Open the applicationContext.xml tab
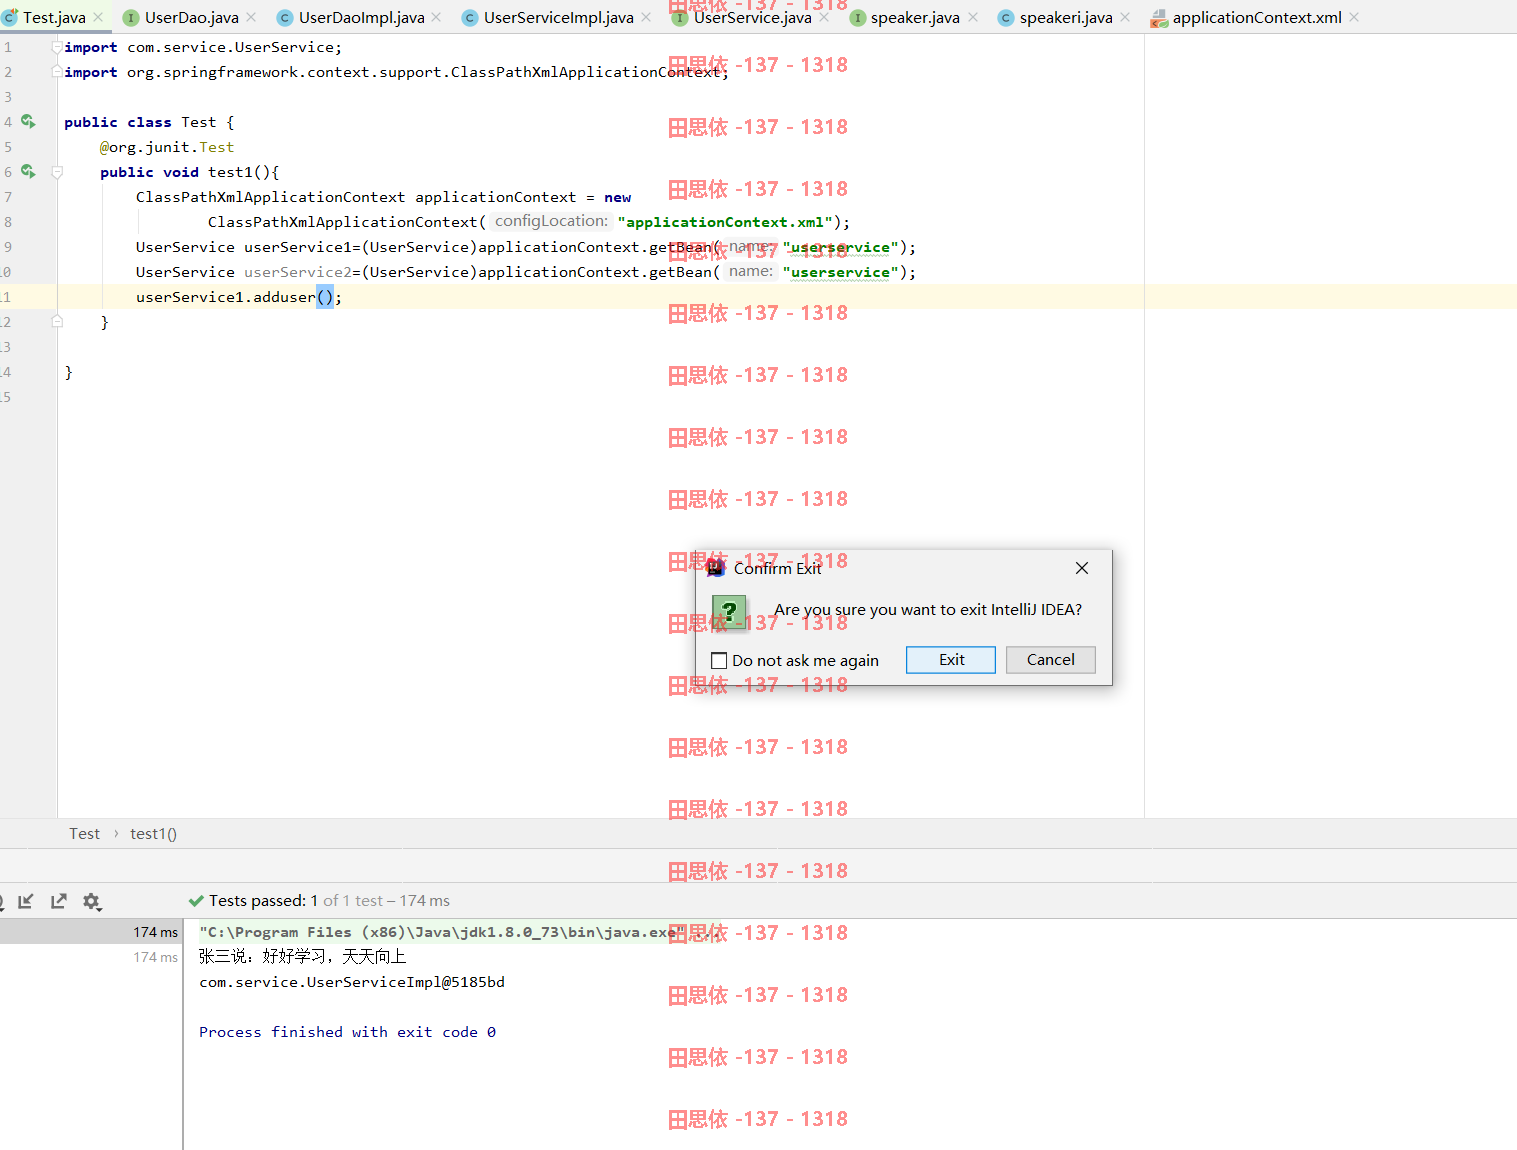Screen dimensions: 1517x1150 pyautogui.click(x=1257, y=17)
